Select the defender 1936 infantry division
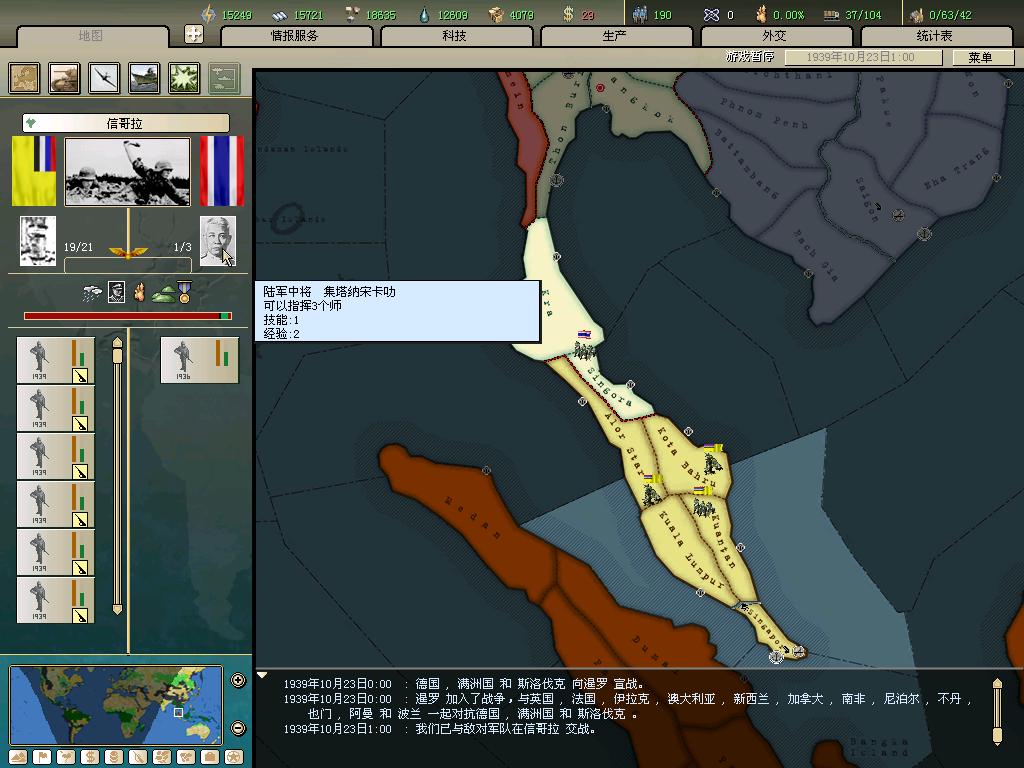The width and height of the screenshot is (1024, 768). coord(199,360)
